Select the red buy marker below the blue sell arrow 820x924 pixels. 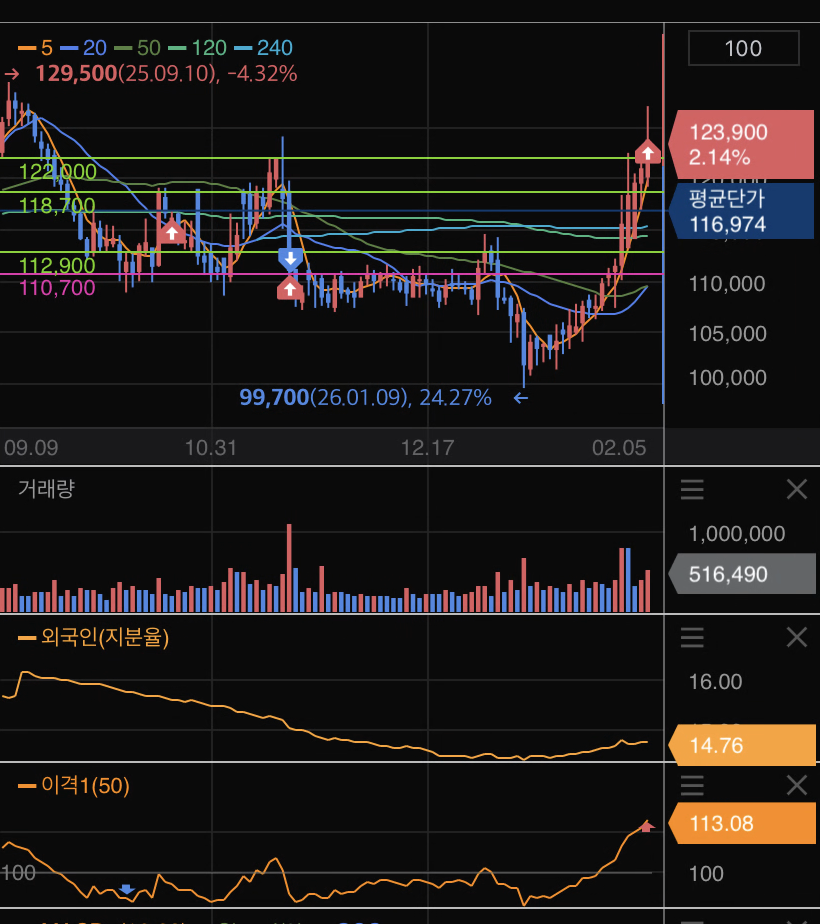pyautogui.click(x=289, y=289)
